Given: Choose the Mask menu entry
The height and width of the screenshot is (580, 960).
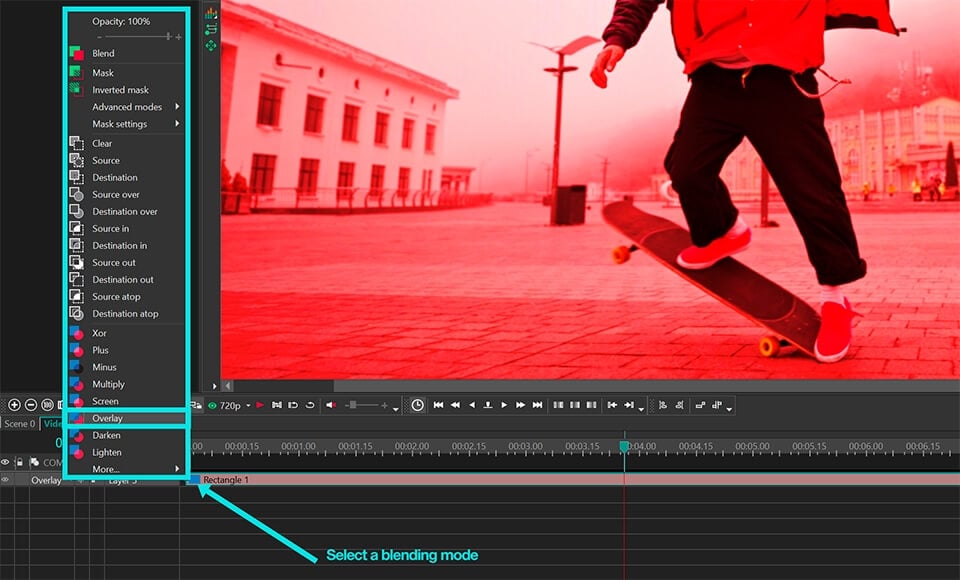Looking at the screenshot, I should tap(126, 72).
